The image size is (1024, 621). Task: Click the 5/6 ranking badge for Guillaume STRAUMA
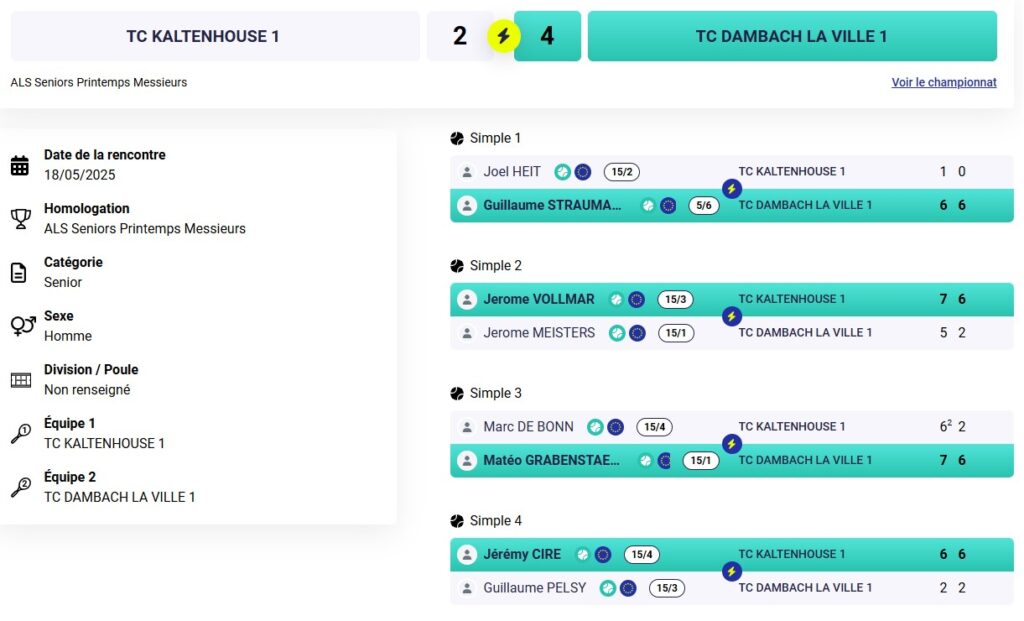pos(703,205)
